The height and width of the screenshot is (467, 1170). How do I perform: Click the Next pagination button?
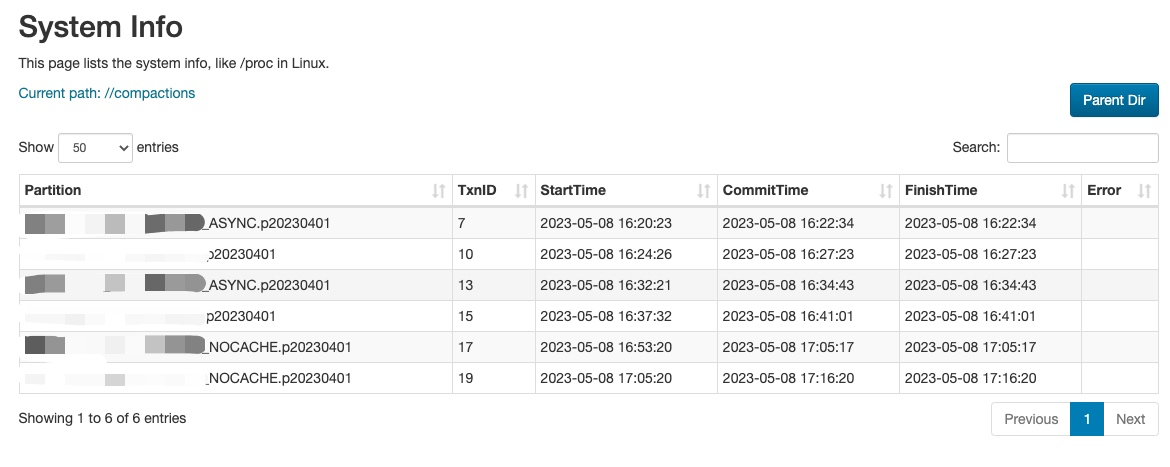pyautogui.click(x=1130, y=419)
